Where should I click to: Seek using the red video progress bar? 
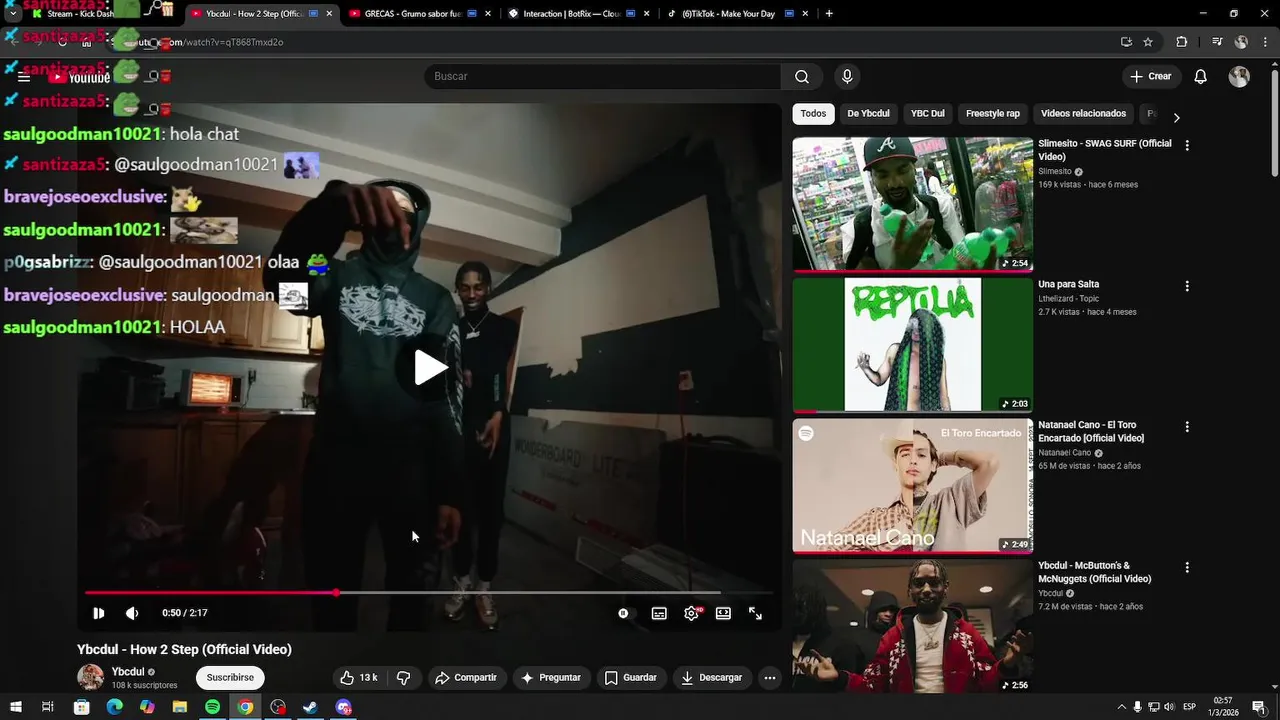[428, 593]
